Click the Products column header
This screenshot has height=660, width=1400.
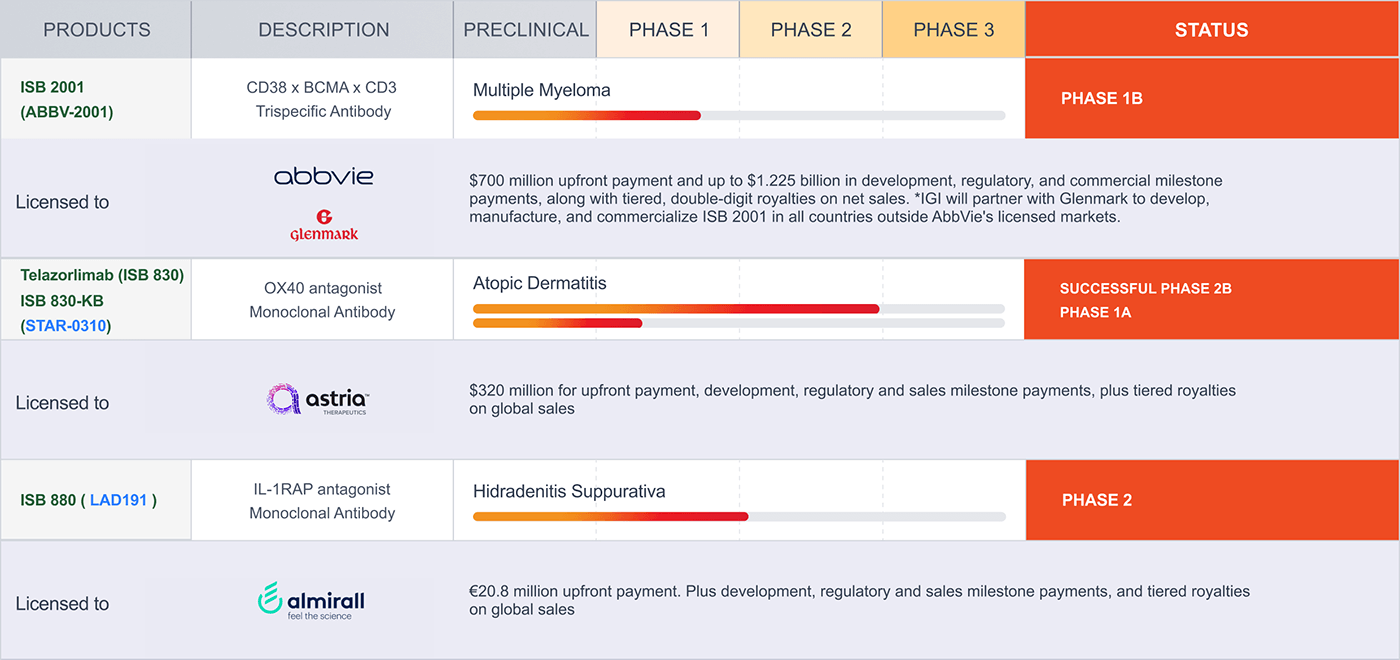(96, 30)
